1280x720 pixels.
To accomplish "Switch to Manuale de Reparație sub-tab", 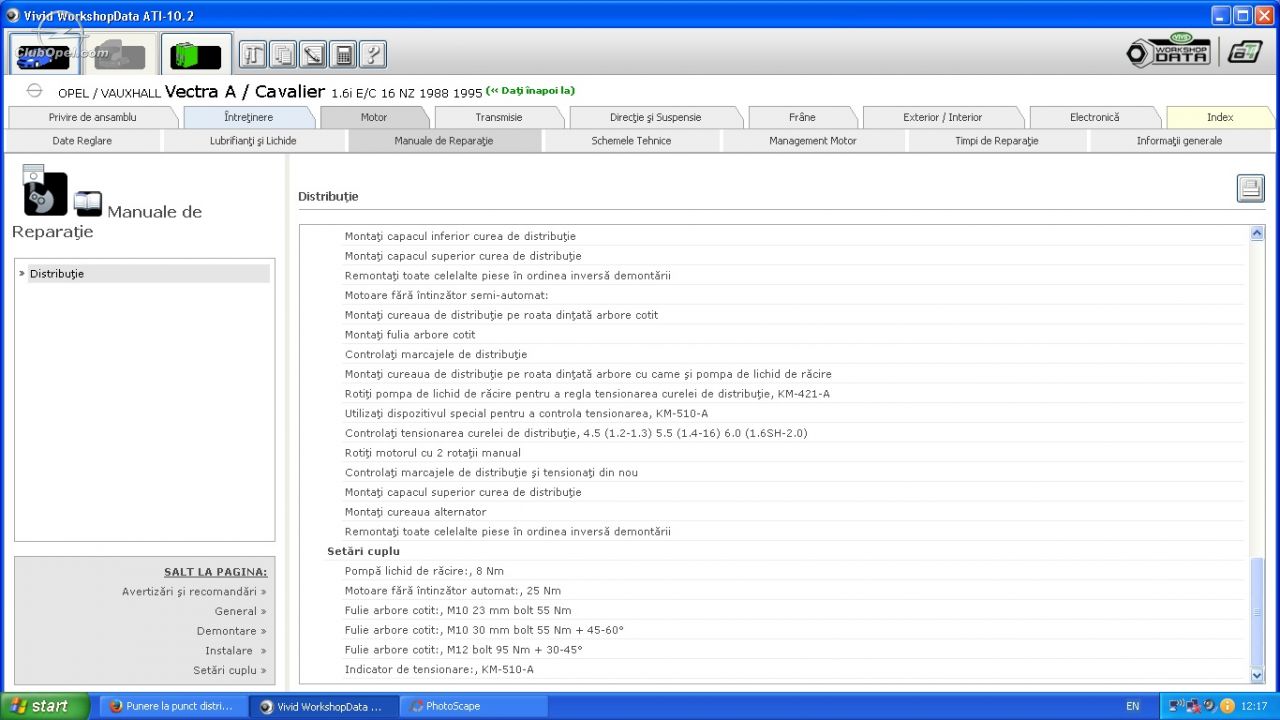I will 444,141.
